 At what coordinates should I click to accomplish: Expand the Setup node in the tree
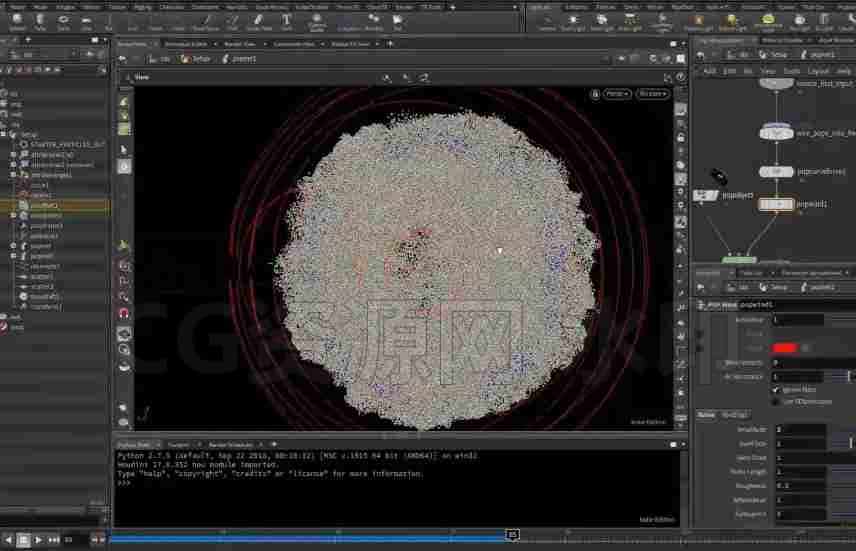click(4, 134)
